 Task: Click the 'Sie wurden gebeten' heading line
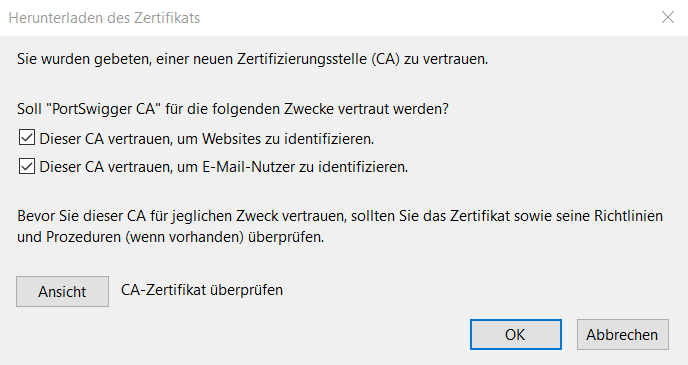[x=253, y=59]
